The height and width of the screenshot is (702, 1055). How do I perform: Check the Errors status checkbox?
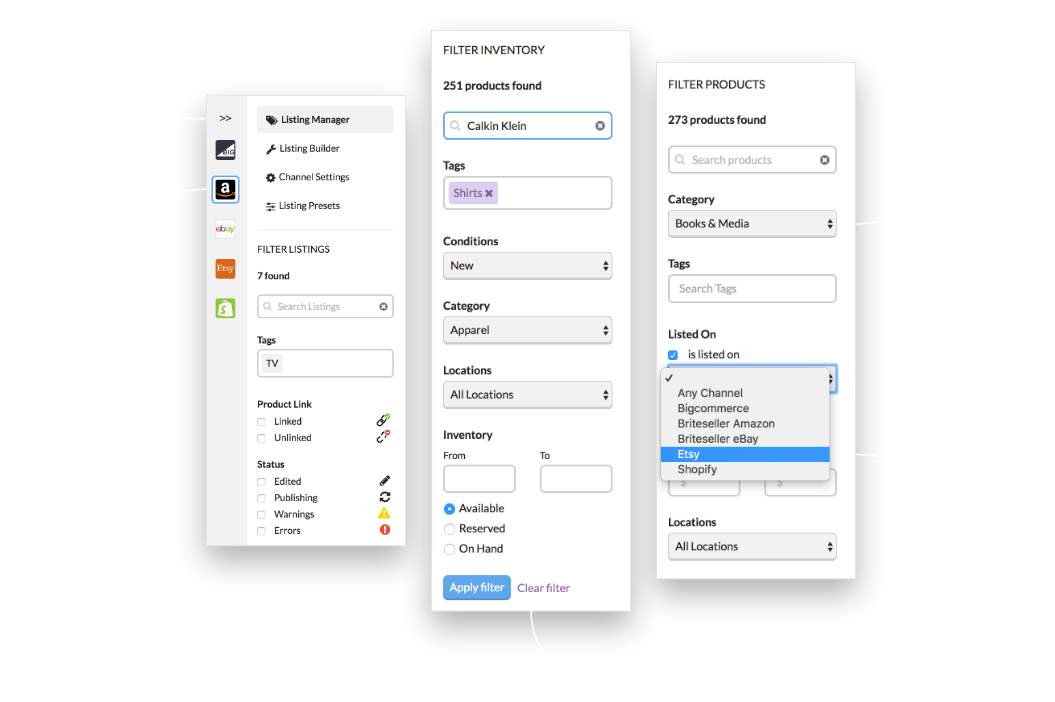(262, 531)
